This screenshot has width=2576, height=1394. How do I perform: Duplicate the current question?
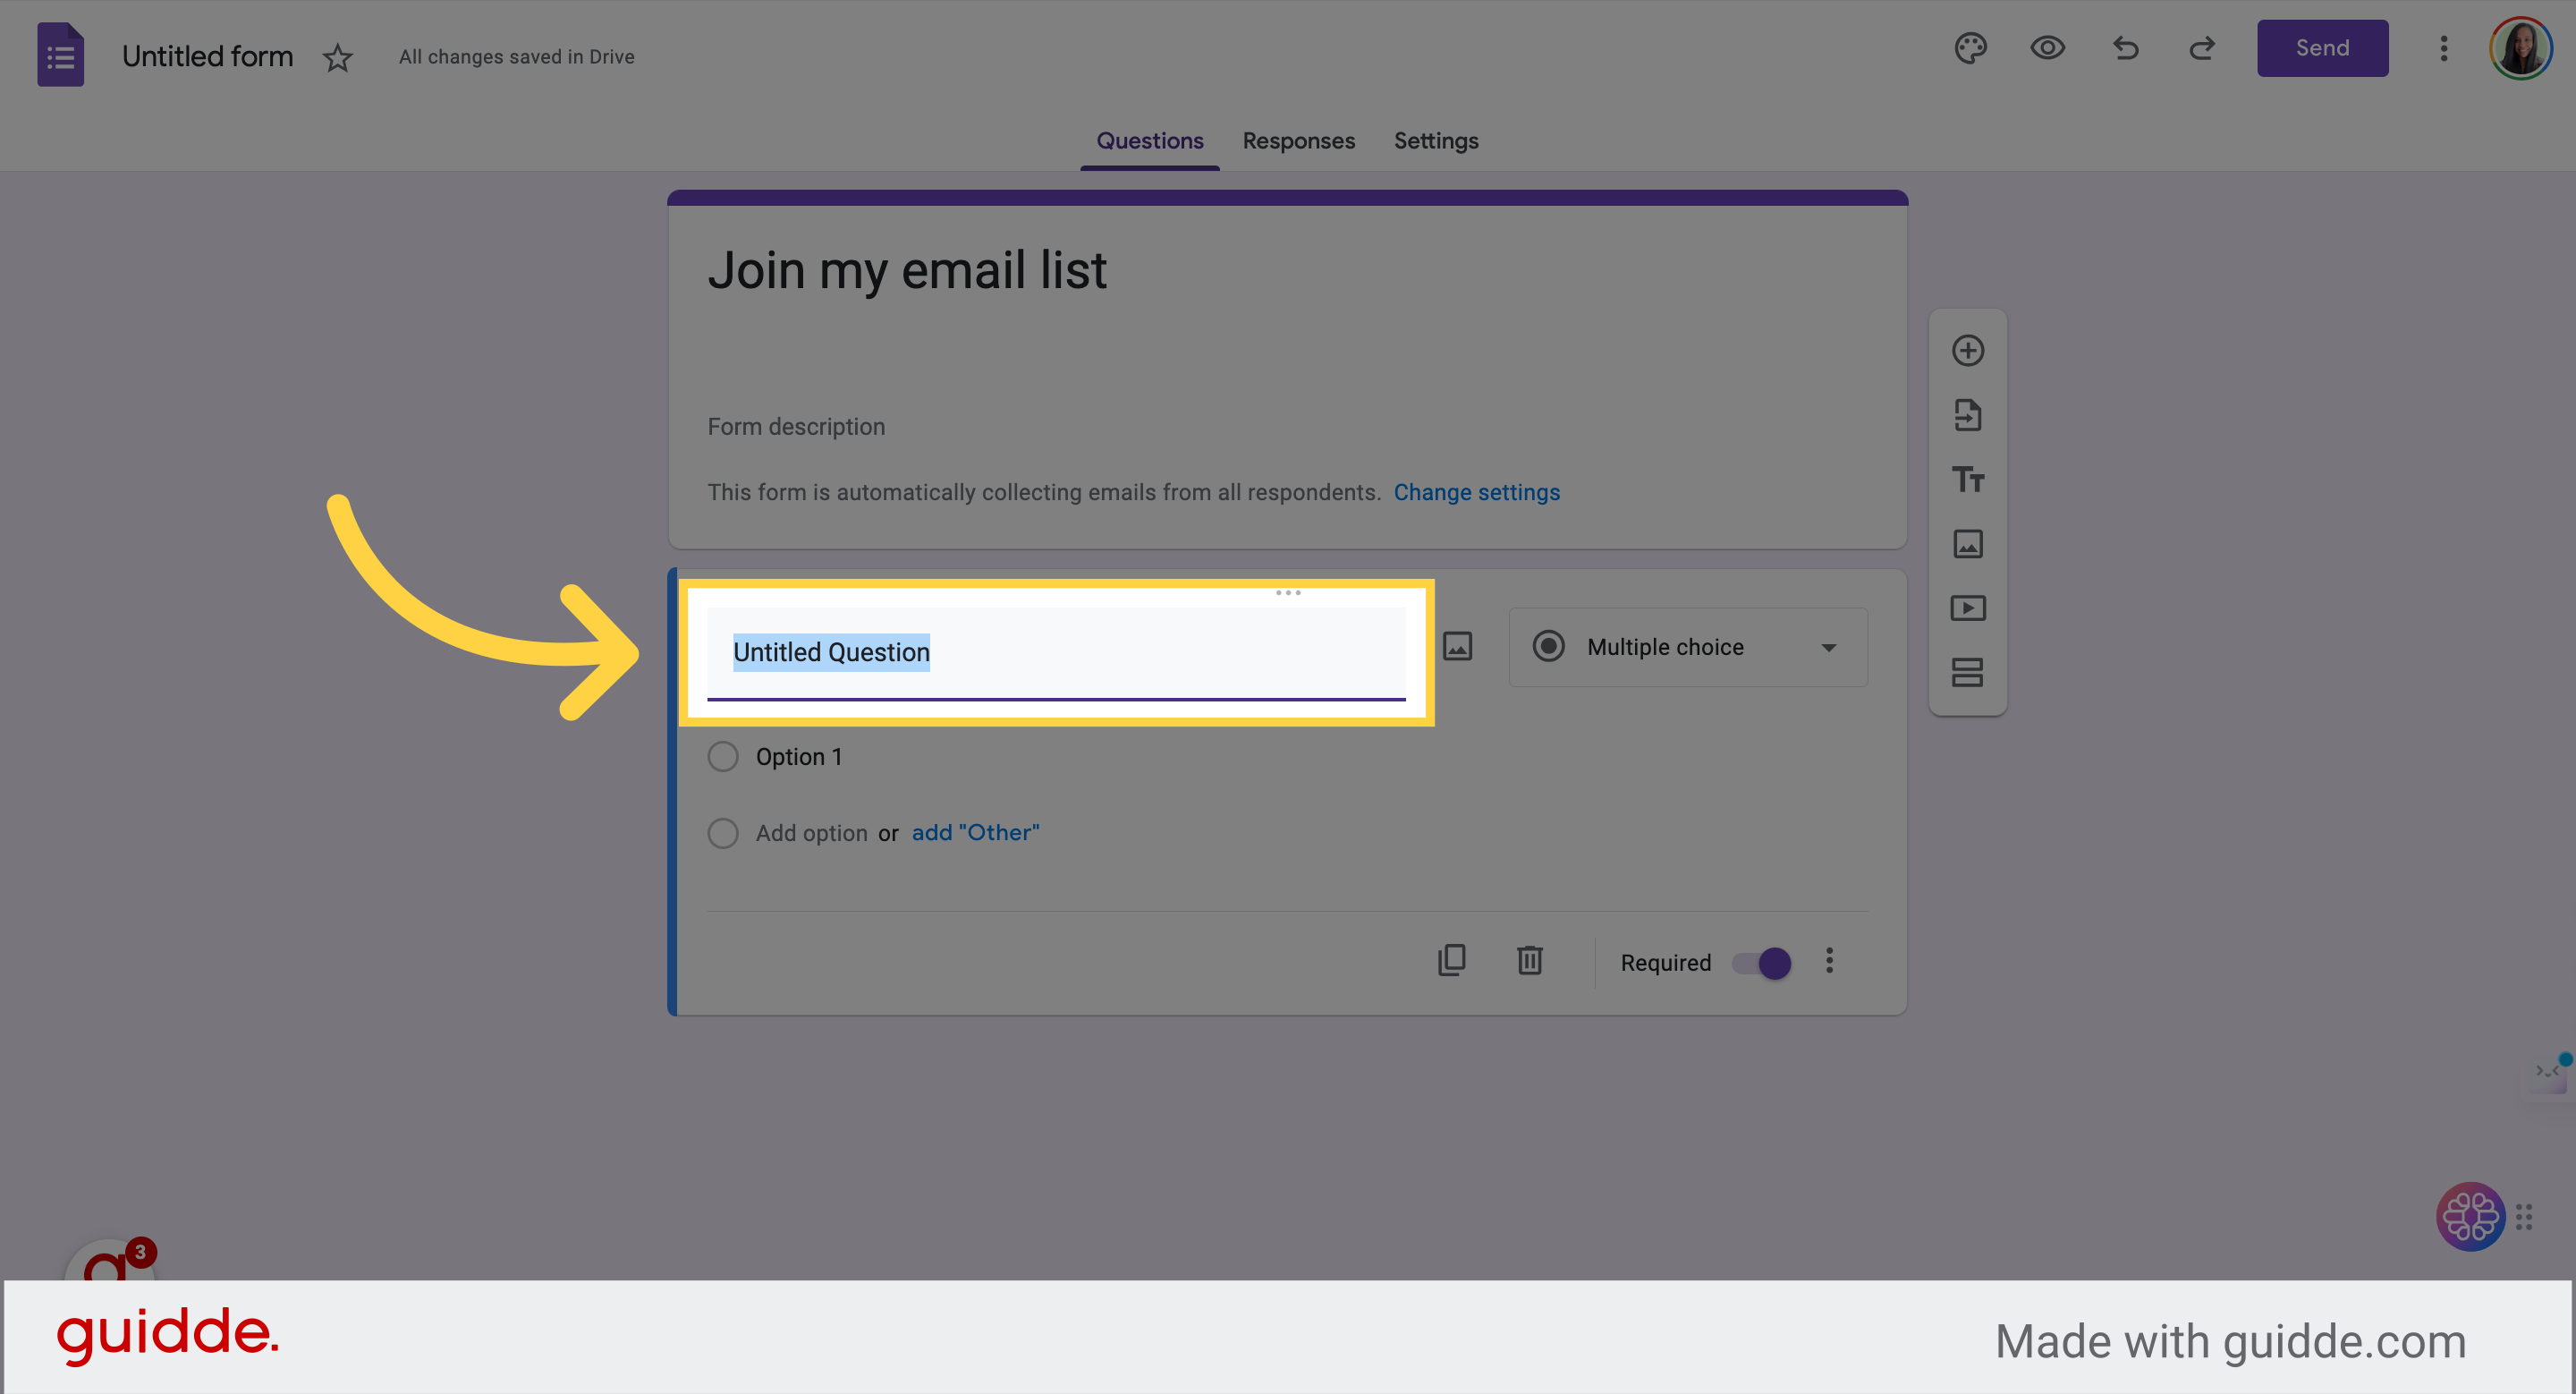[1451, 960]
